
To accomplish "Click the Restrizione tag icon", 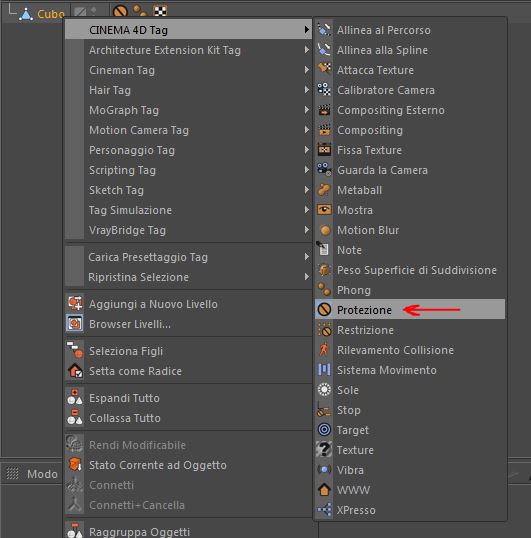I will coord(324,330).
